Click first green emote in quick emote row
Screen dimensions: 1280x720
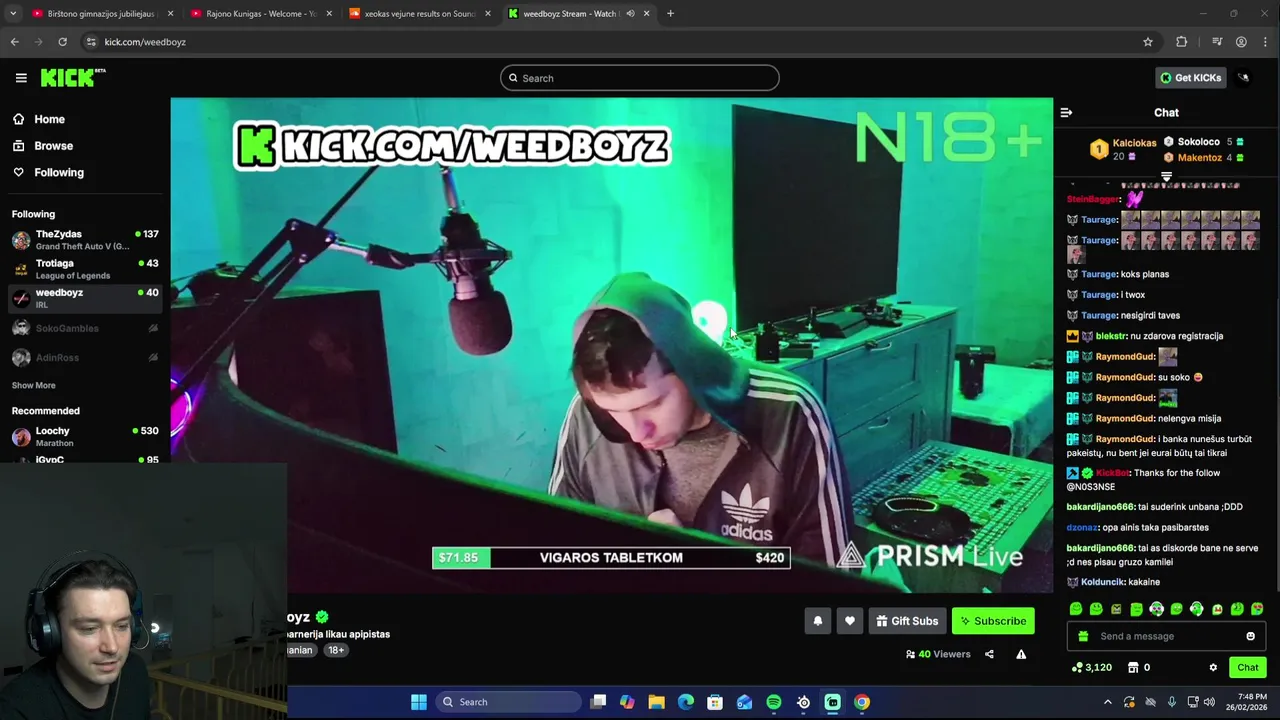tap(1076, 609)
